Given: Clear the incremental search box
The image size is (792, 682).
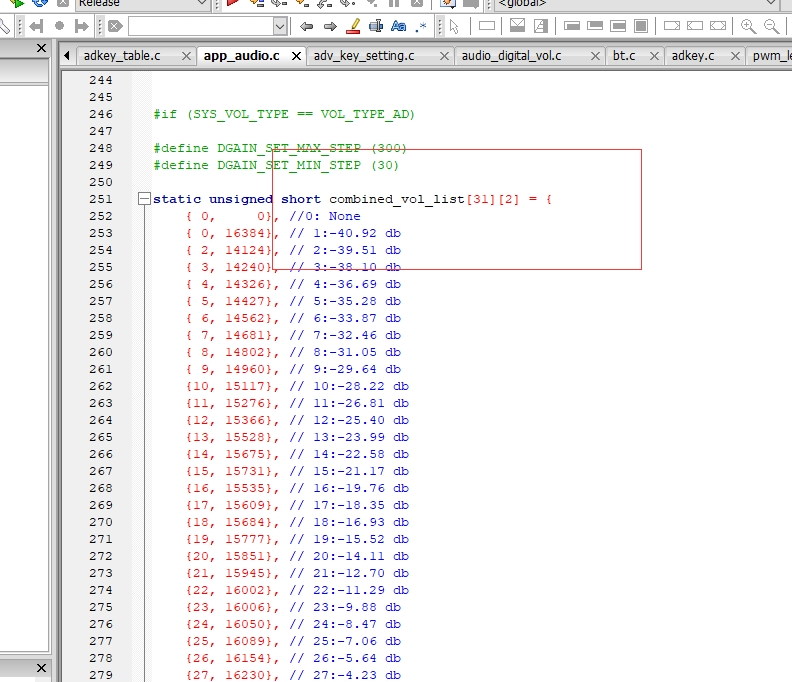Looking at the screenshot, I should click(x=115, y=26).
